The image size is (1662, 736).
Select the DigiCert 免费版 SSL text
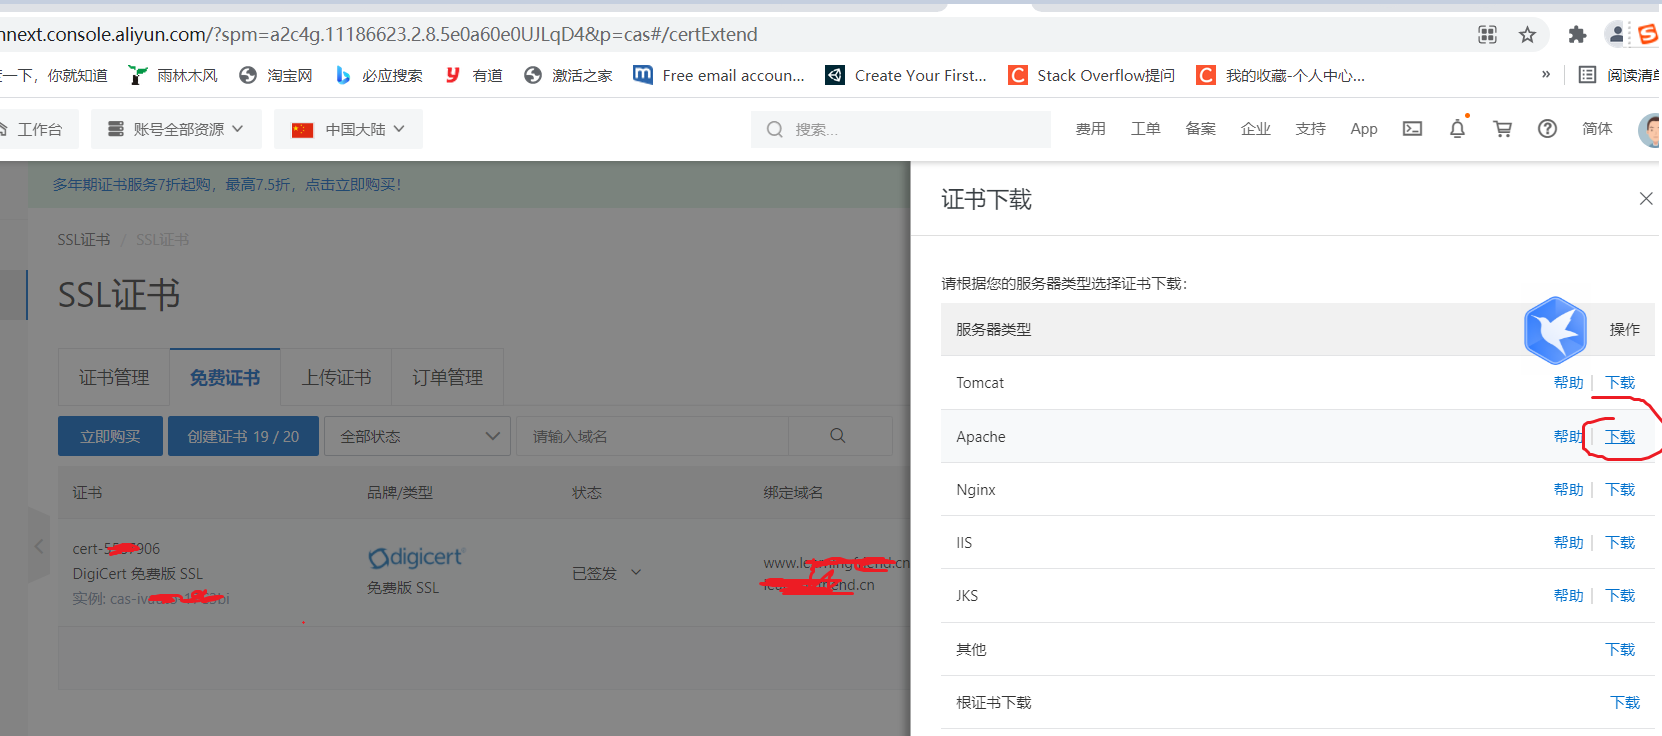point(137,574)
